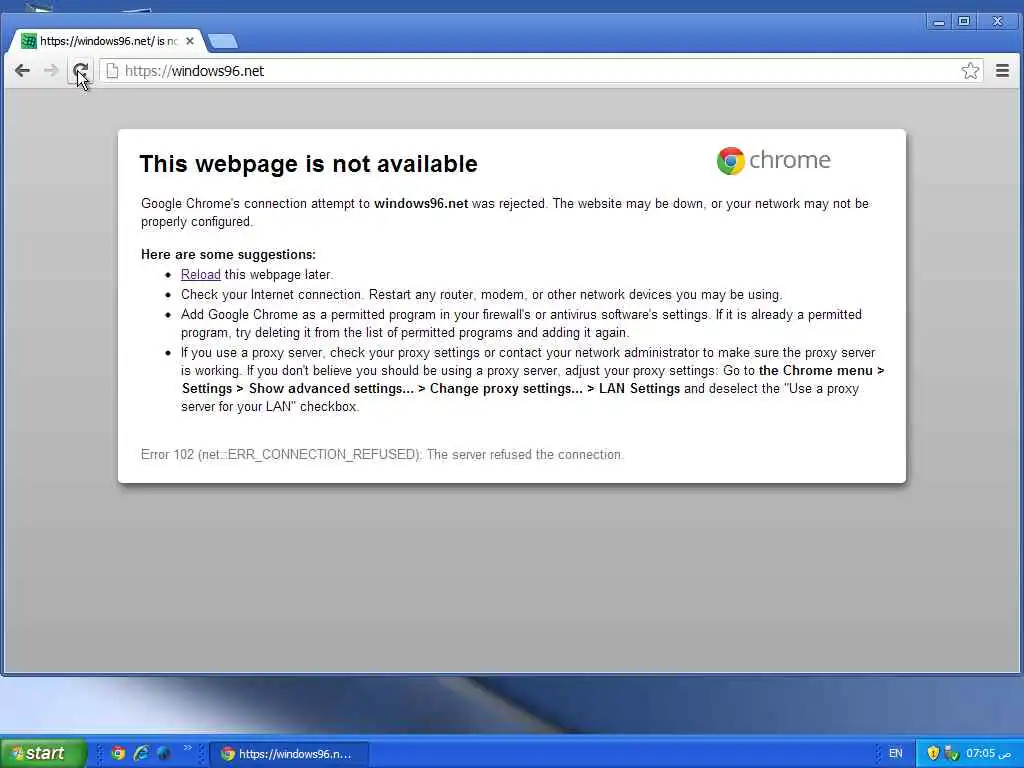Close the windows96.net tab

pyautogui.click(x=189, y=41)
